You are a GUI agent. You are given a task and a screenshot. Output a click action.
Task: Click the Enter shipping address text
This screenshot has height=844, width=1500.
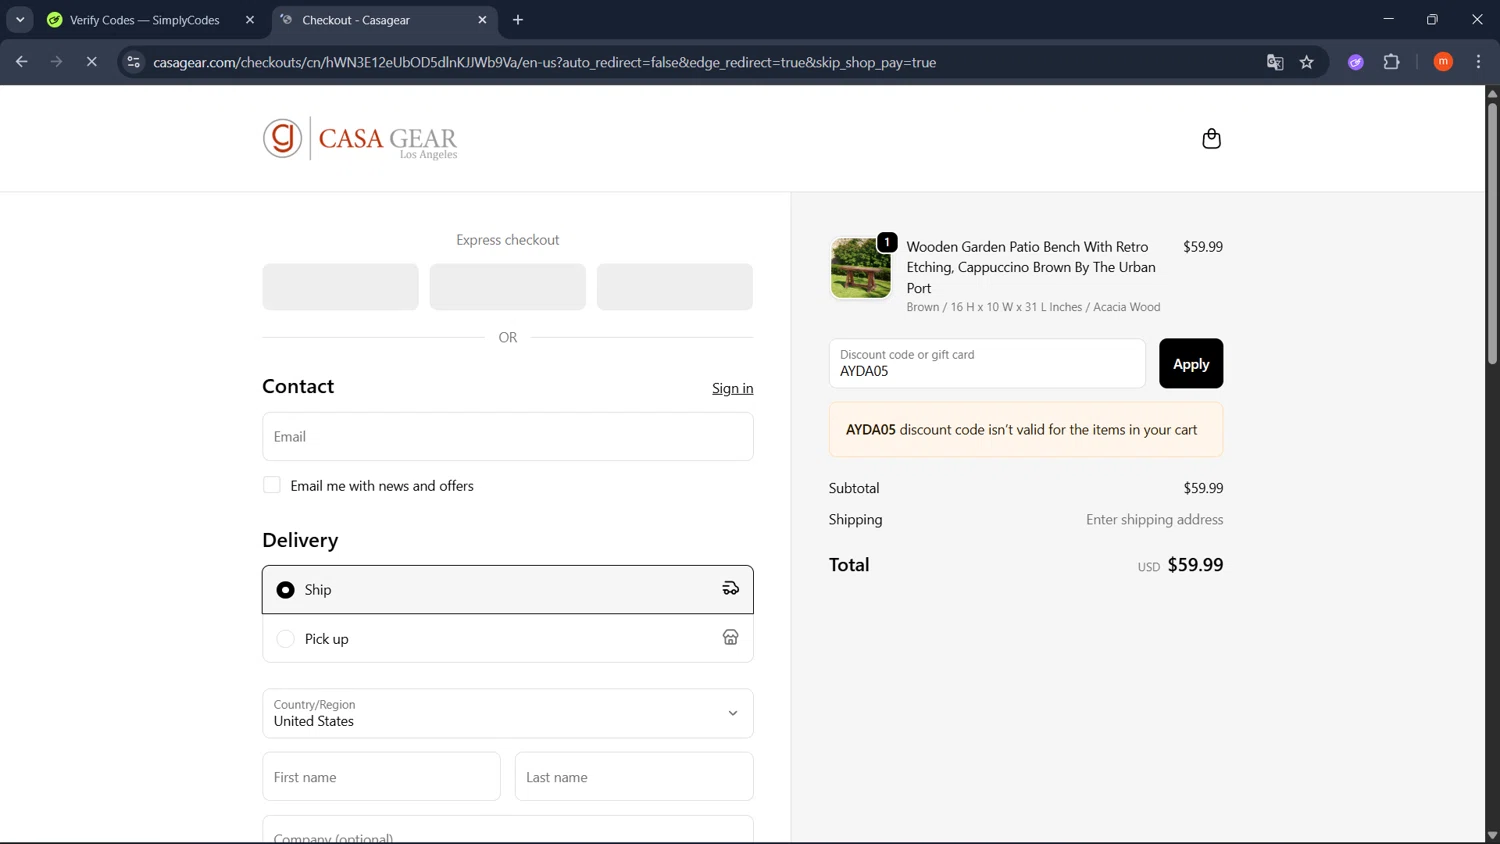[1155, 519]
